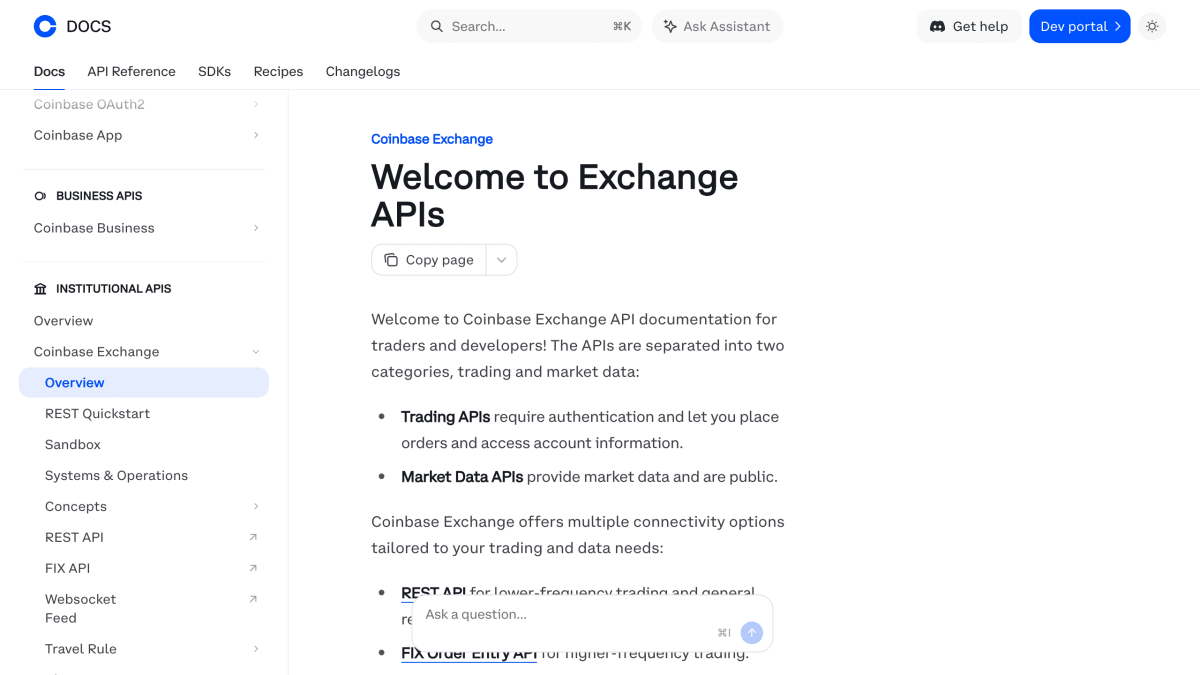This screenshot has height=675, width=1200.
Task: Open the API Reference tab
Action: [x=131, y=71]
